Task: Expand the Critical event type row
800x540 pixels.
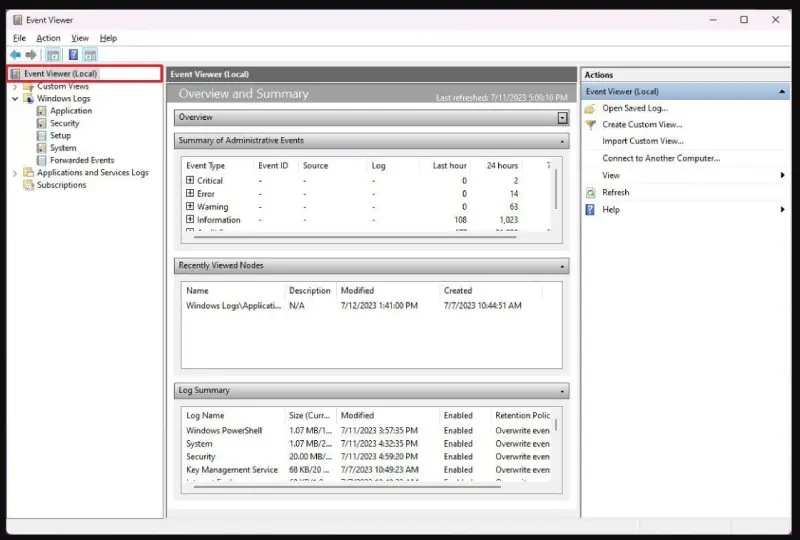Action: point(190,180)
